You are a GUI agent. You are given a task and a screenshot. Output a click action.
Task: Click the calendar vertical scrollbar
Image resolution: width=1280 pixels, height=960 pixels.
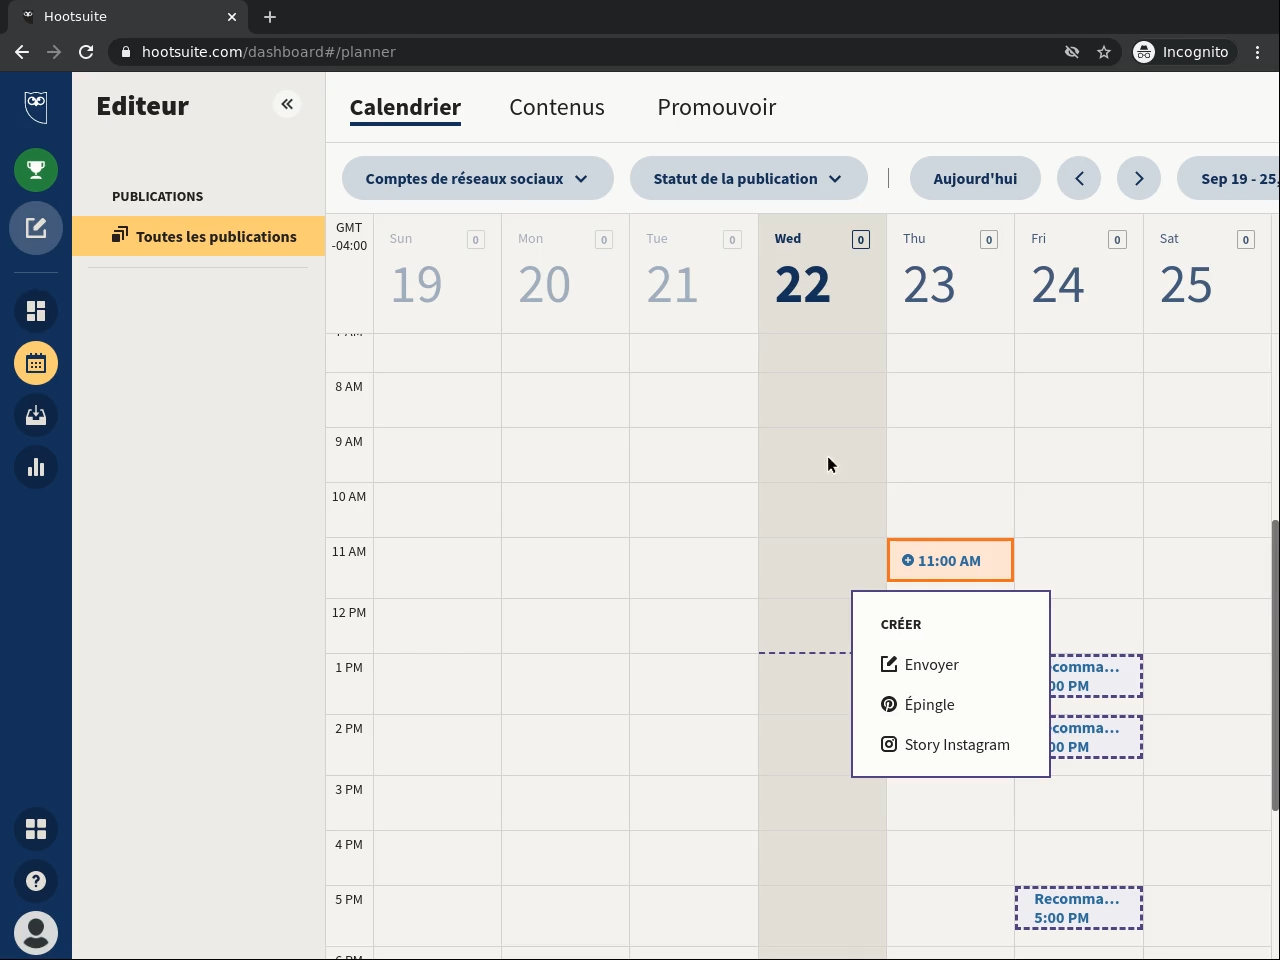[1275, 665]
